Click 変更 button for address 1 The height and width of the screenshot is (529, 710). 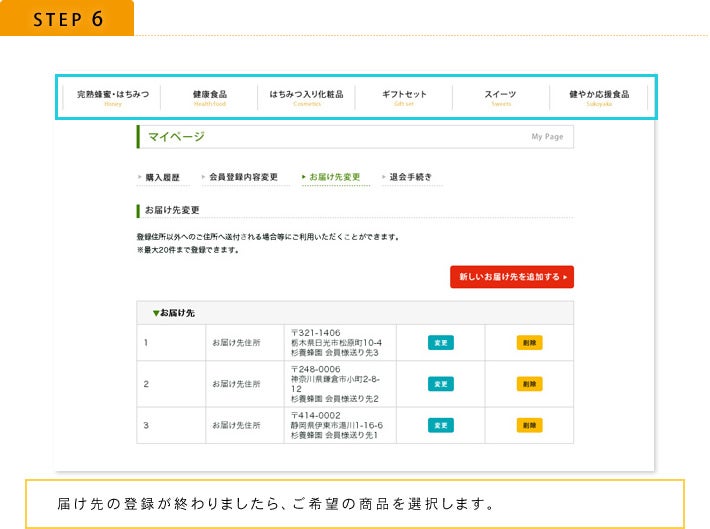[440, 343]
